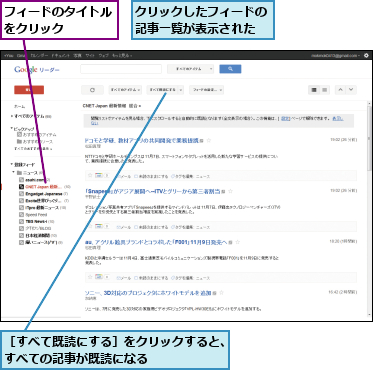Collapse the 登録フィード section
Image resolution: width=373 pixels, height=370 pixels.
(12, 164)
